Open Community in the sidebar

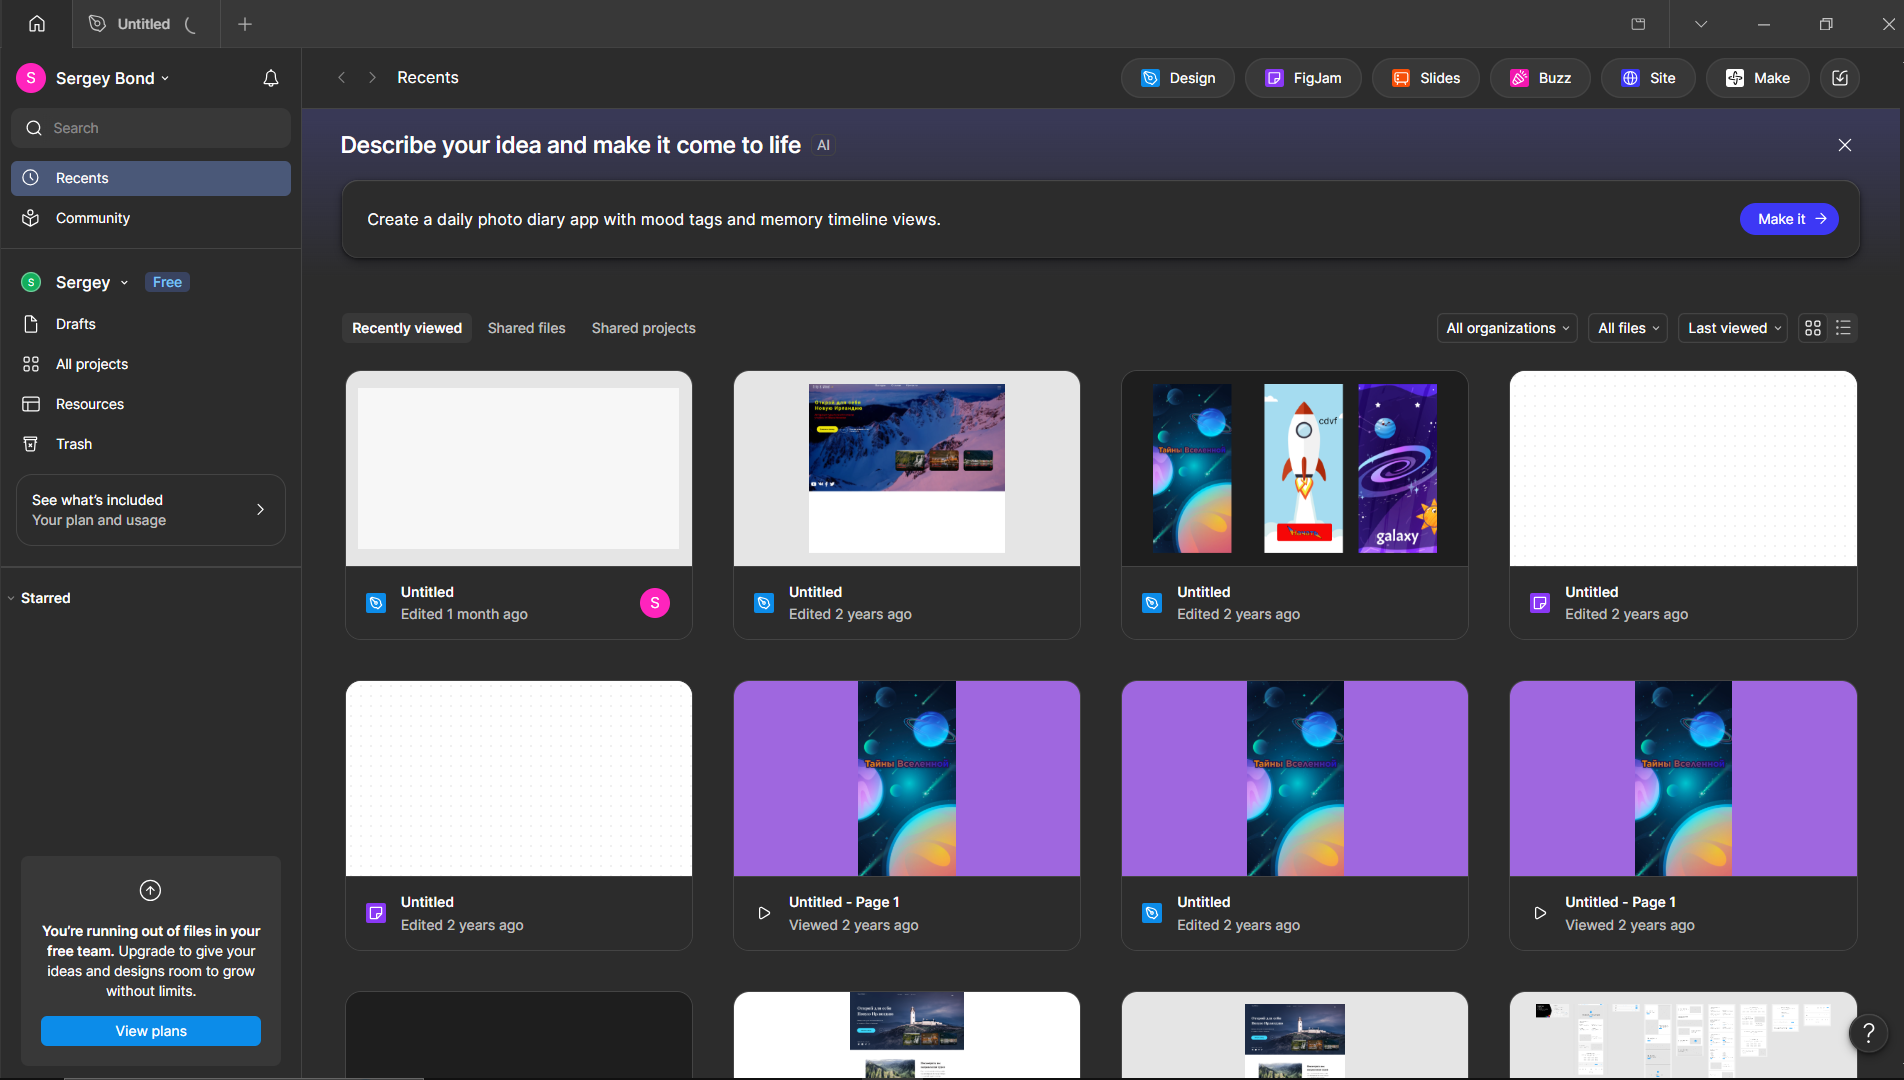pos(151,218)
